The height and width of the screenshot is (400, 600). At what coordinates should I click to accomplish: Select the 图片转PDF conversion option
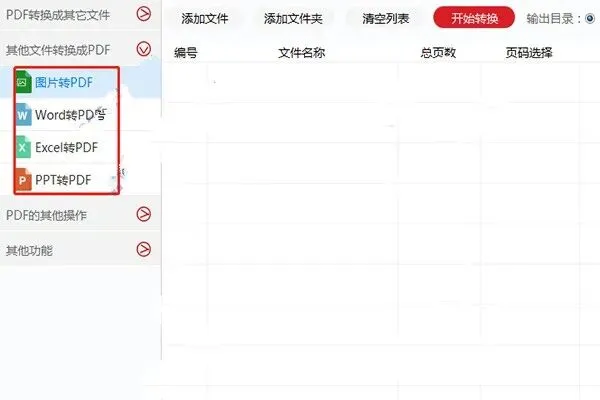coord(64,82)
